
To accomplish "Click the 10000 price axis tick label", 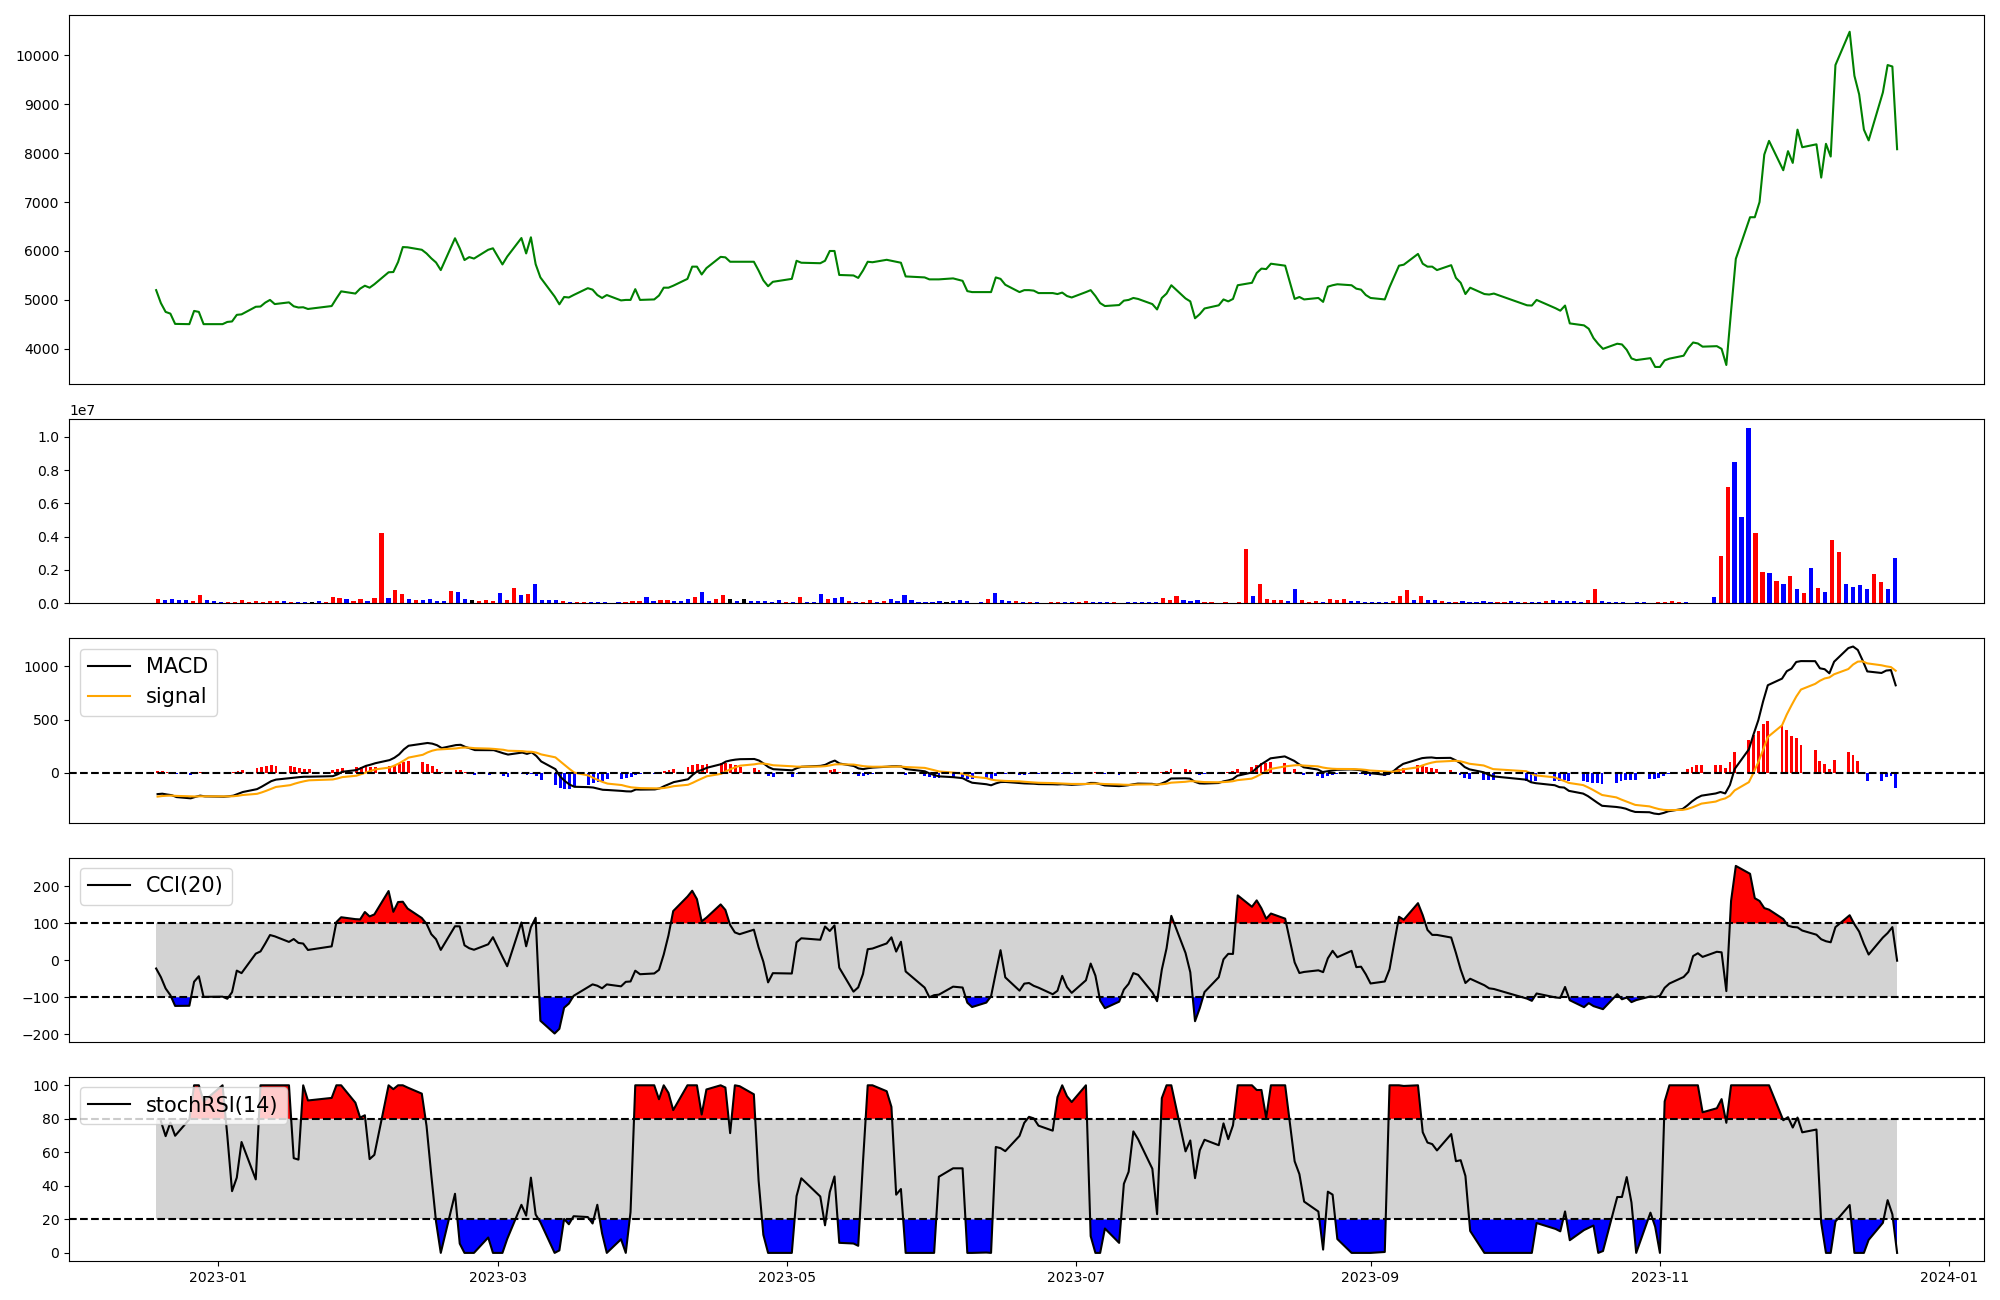I will coord(37,56).
